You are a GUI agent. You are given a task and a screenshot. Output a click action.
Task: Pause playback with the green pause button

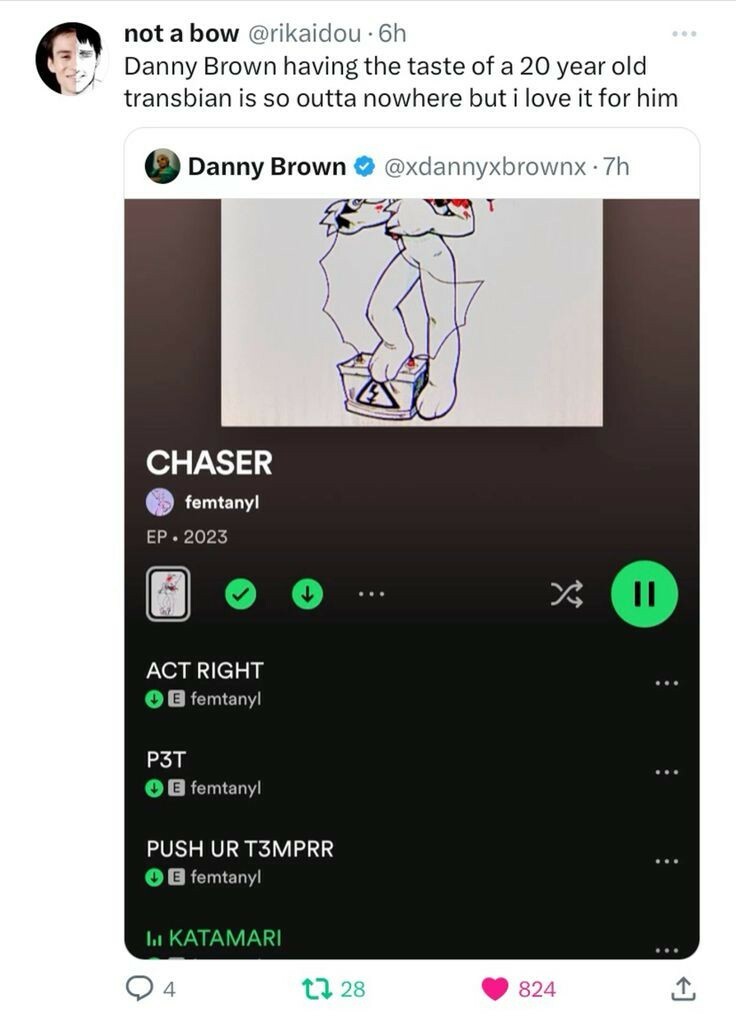coord(644,594)
